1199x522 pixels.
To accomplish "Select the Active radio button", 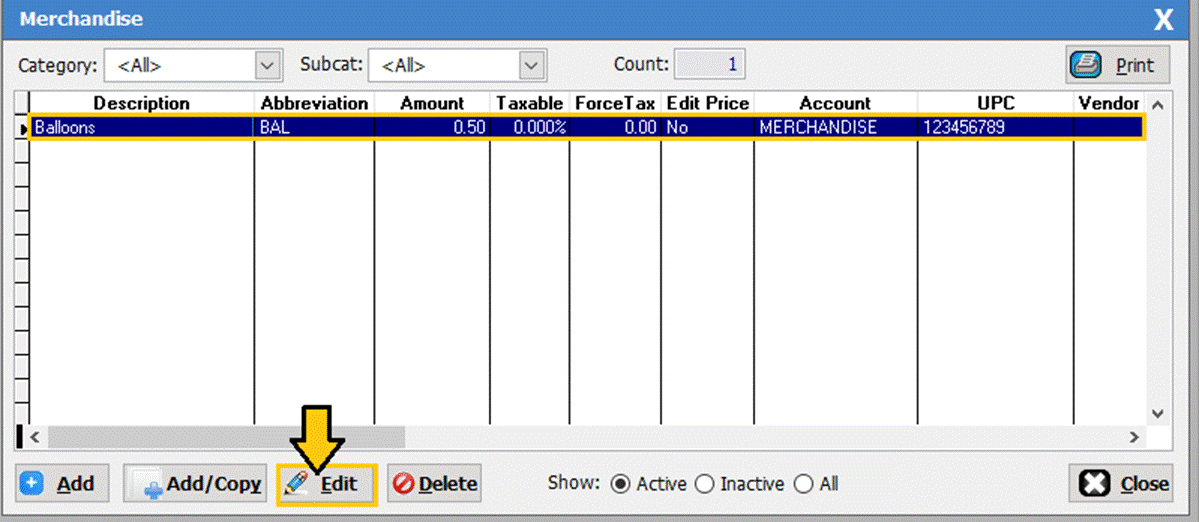I will [620, 484].
